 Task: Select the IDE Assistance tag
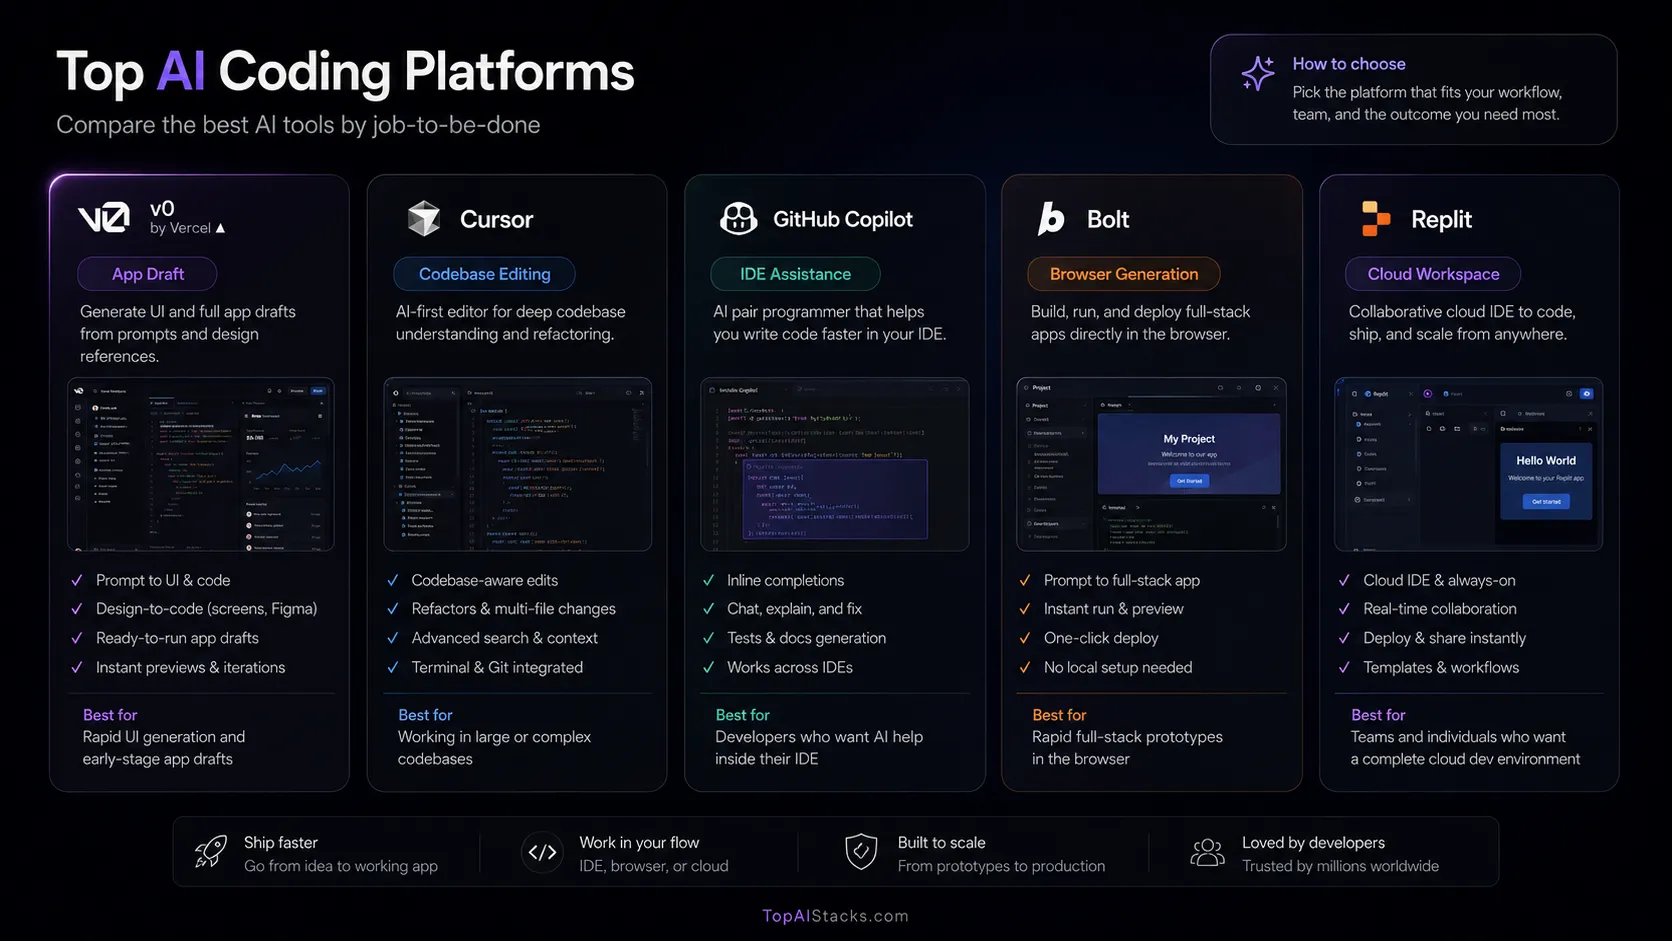[795, 274]
